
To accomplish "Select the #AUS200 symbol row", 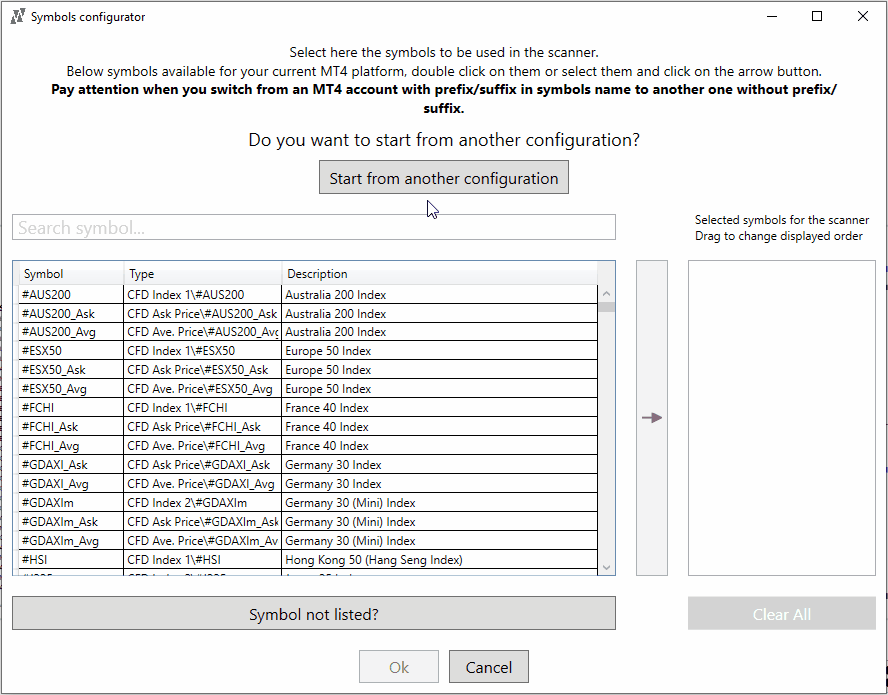I will coord(309,295).
